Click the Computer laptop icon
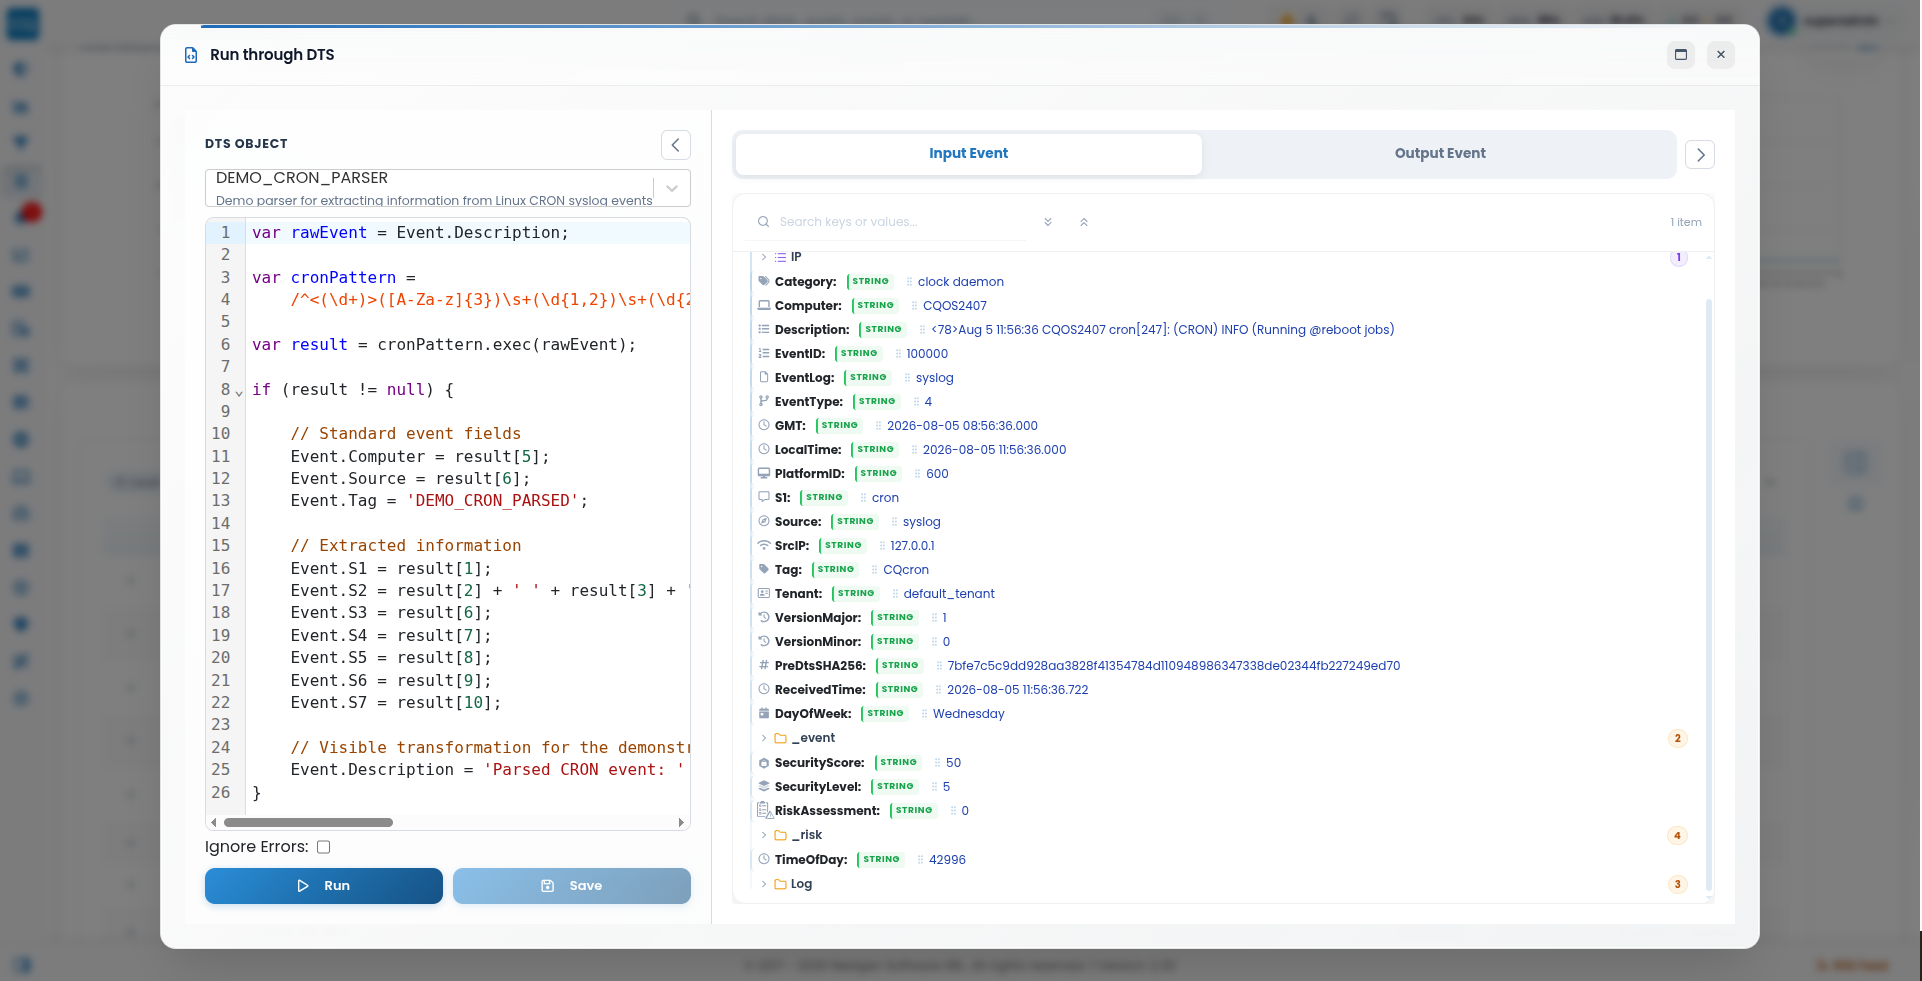This screenshot has height=981, width=1922. (764, 305)
